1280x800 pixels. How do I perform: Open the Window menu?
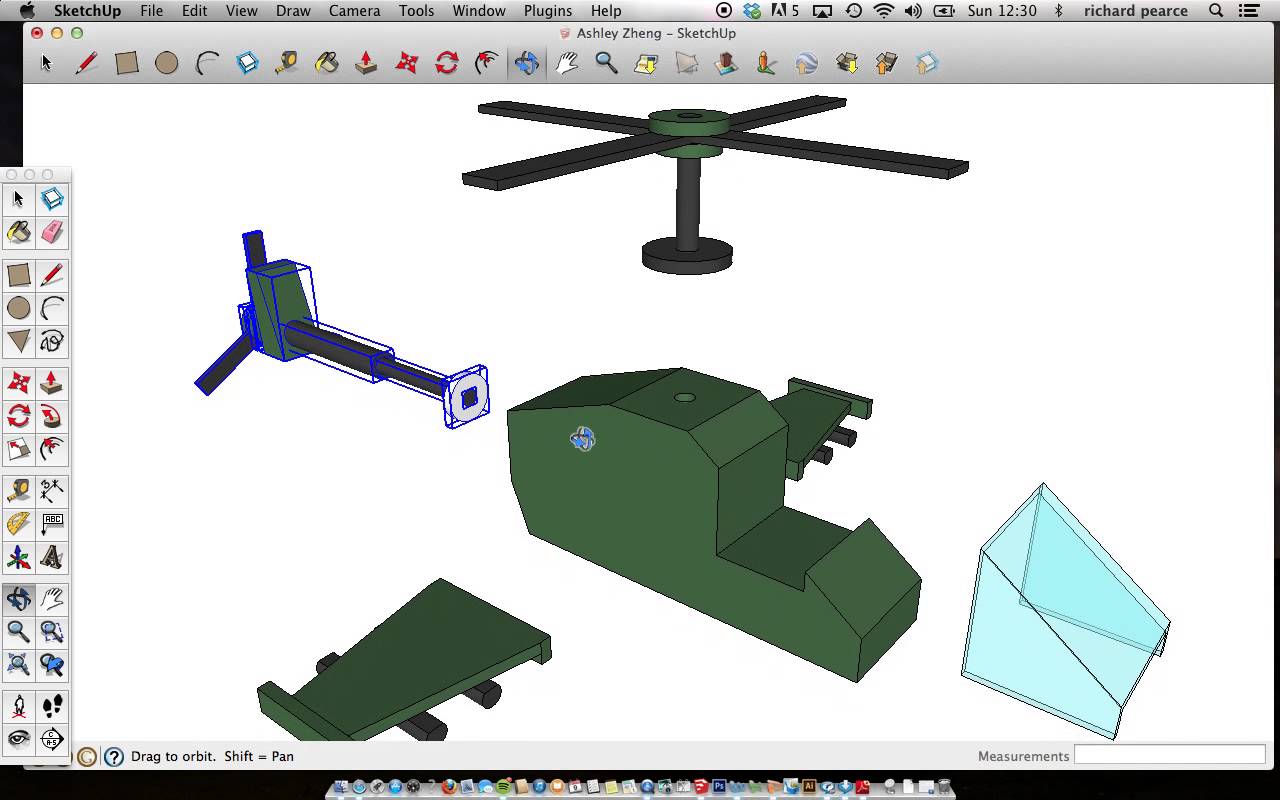[478, 11]
